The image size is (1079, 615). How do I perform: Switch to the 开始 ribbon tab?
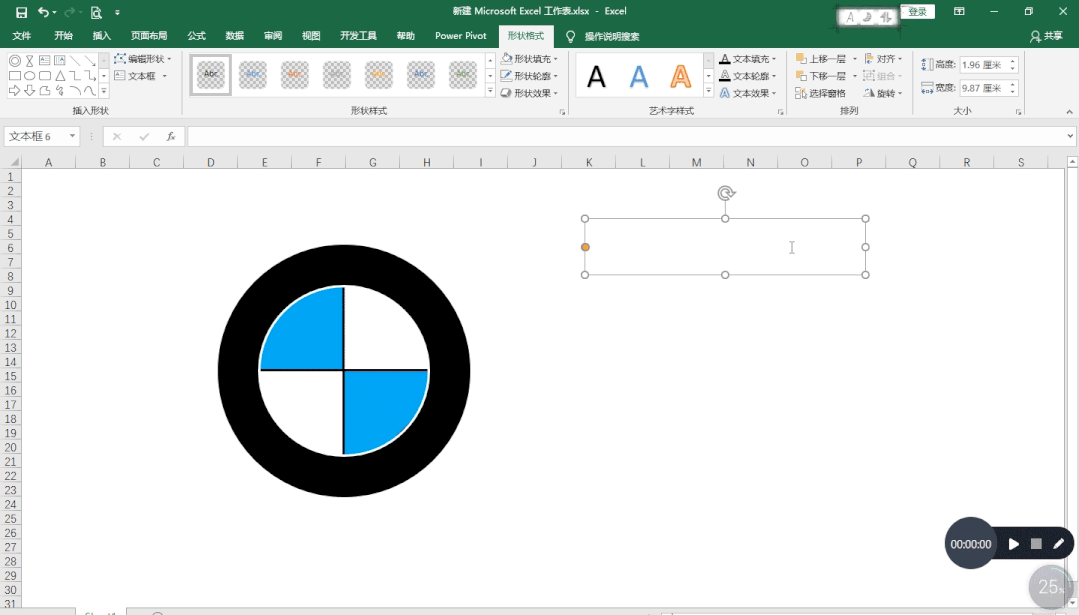[x=63, y=36]
